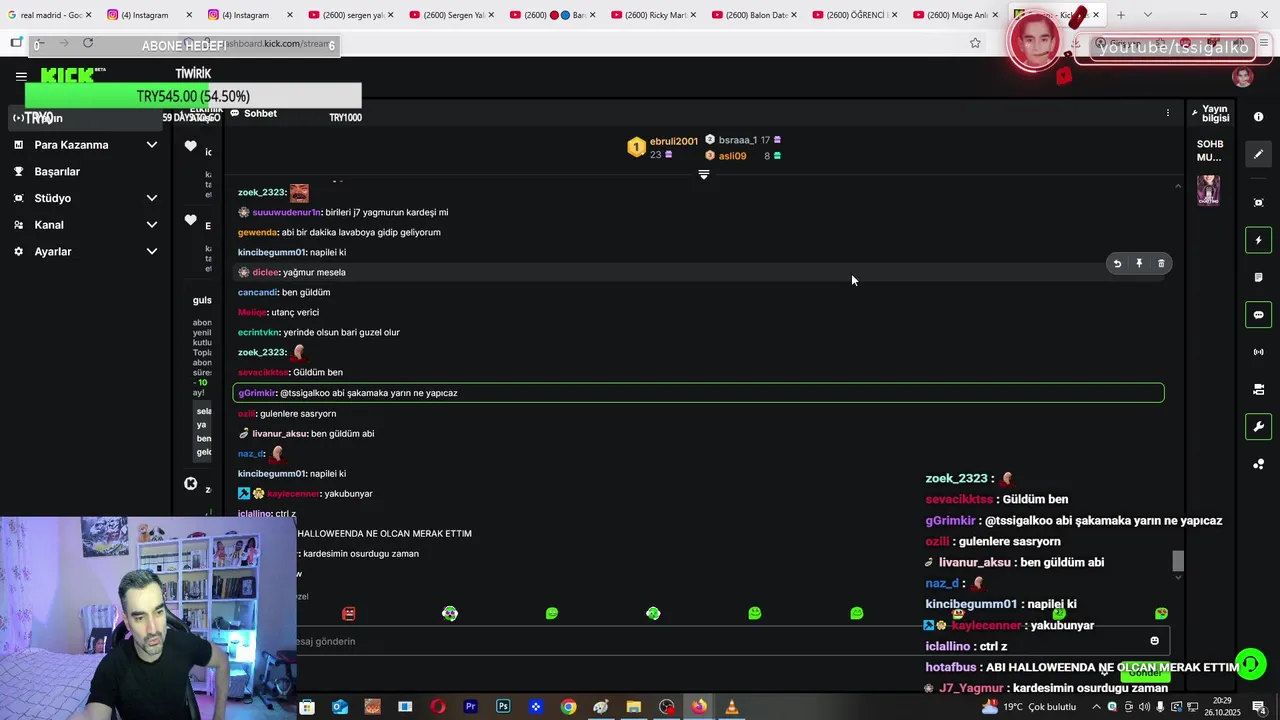This screenshot has height=720, width=1280.
Task: Click the Kick logo
Action: click(68, 76)
